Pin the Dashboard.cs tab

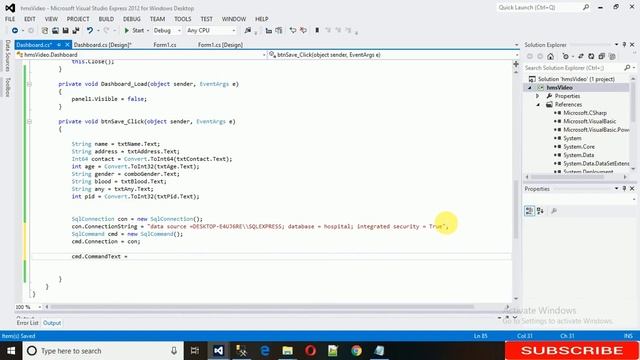[59, 45]
